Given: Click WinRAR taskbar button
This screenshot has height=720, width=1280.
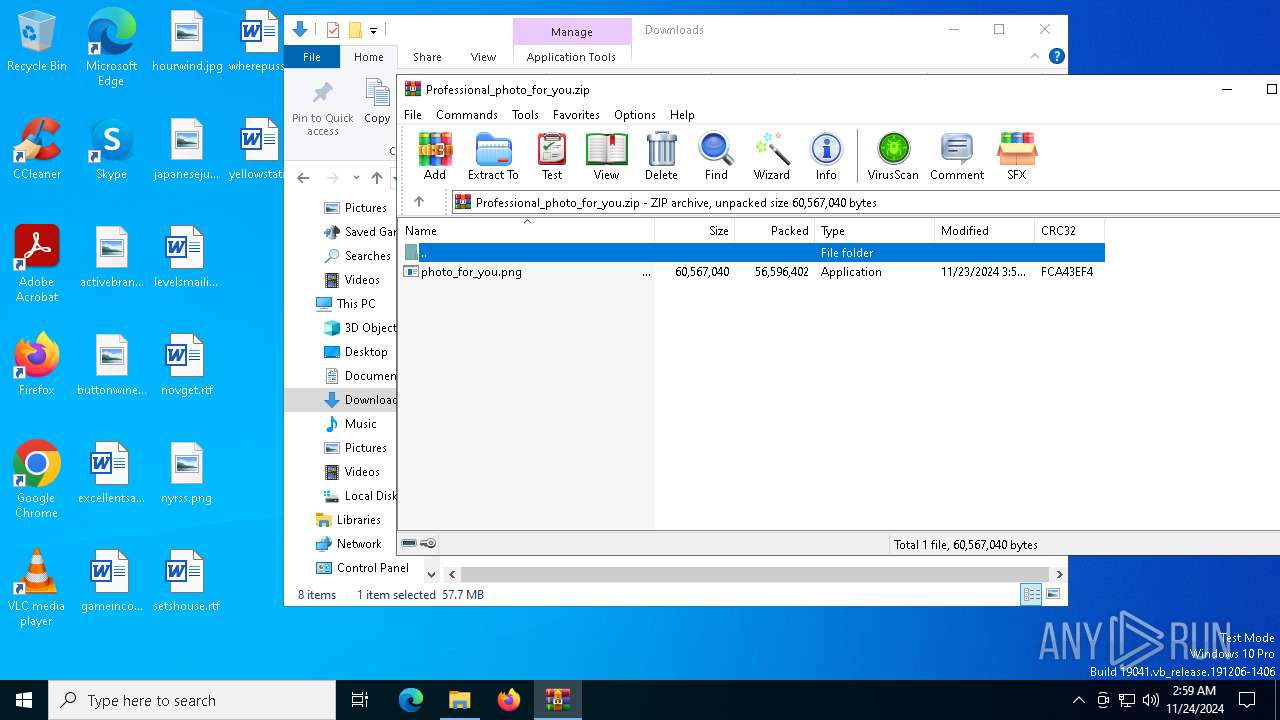Looking at the screenshot, I should pyautogui.click(x=558, y=700).
